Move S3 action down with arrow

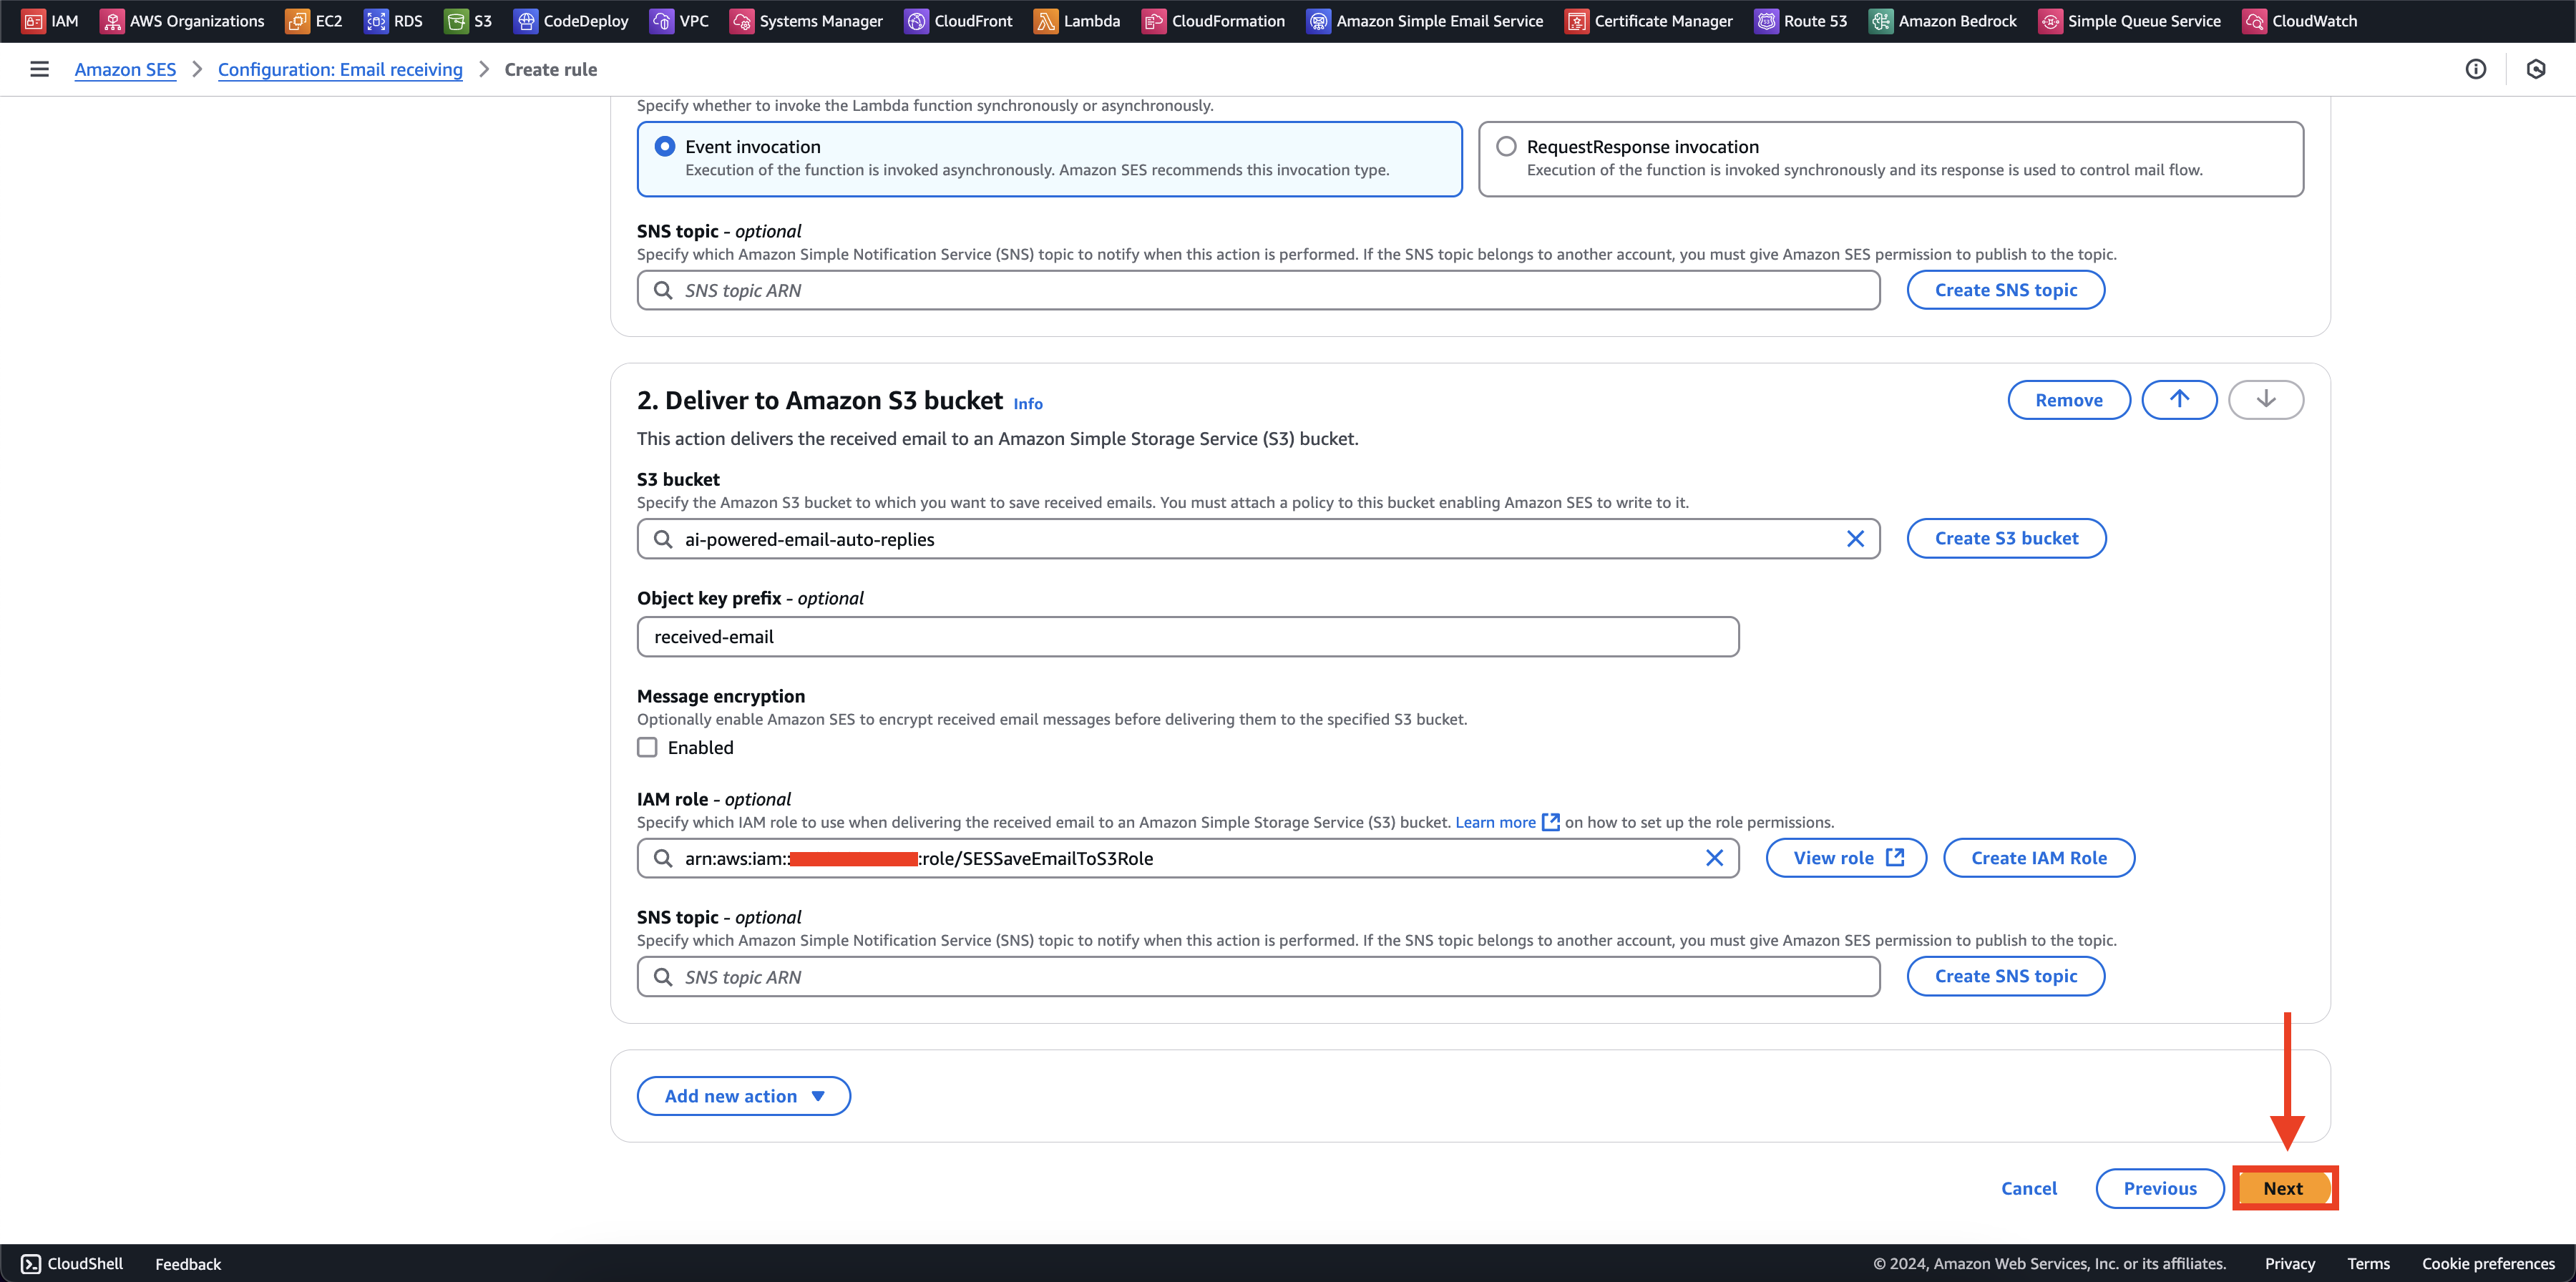coord(2267,400)
